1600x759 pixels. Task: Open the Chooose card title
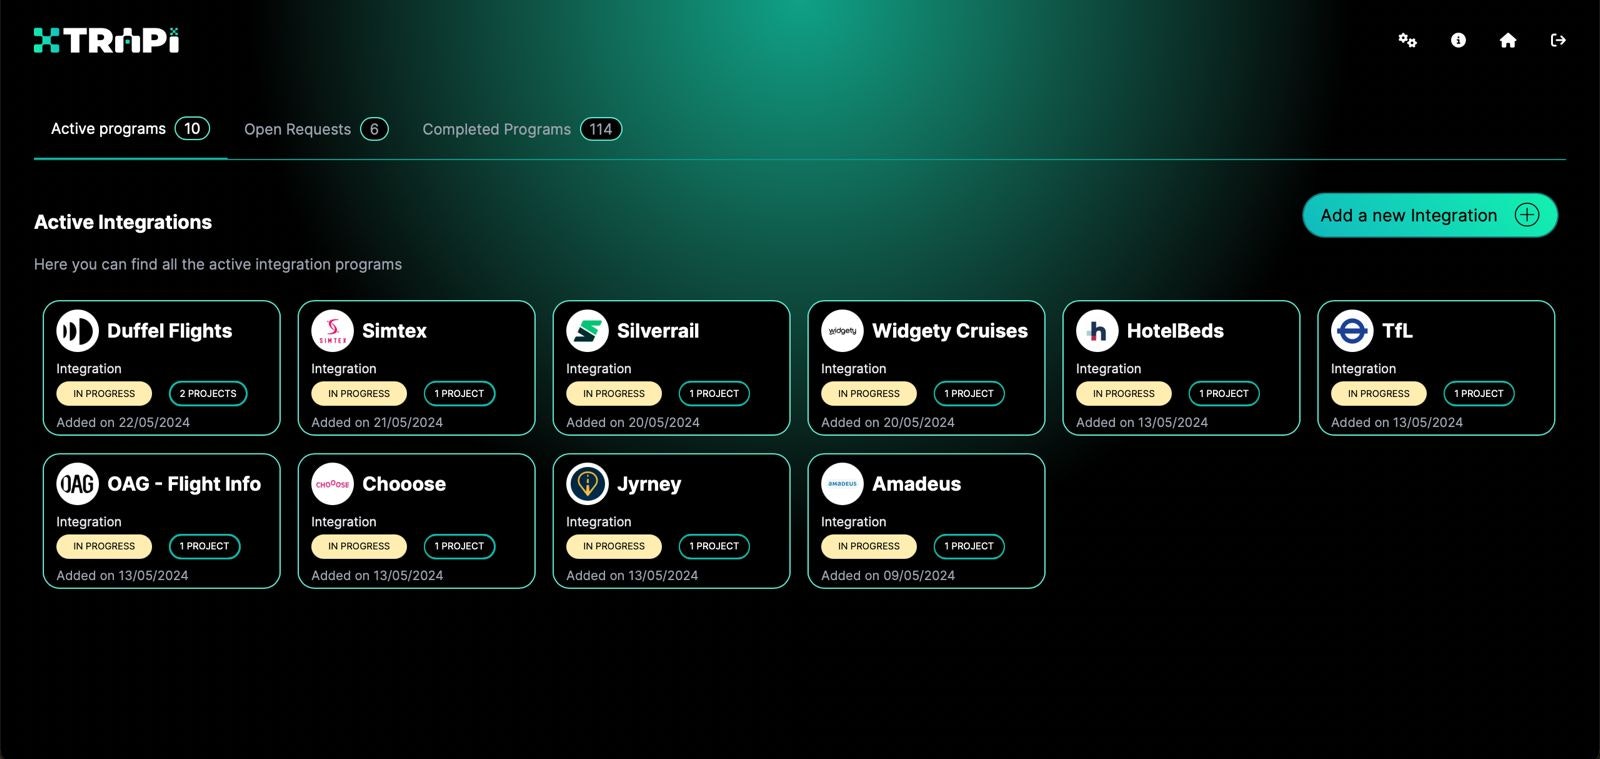click(404, 484)
